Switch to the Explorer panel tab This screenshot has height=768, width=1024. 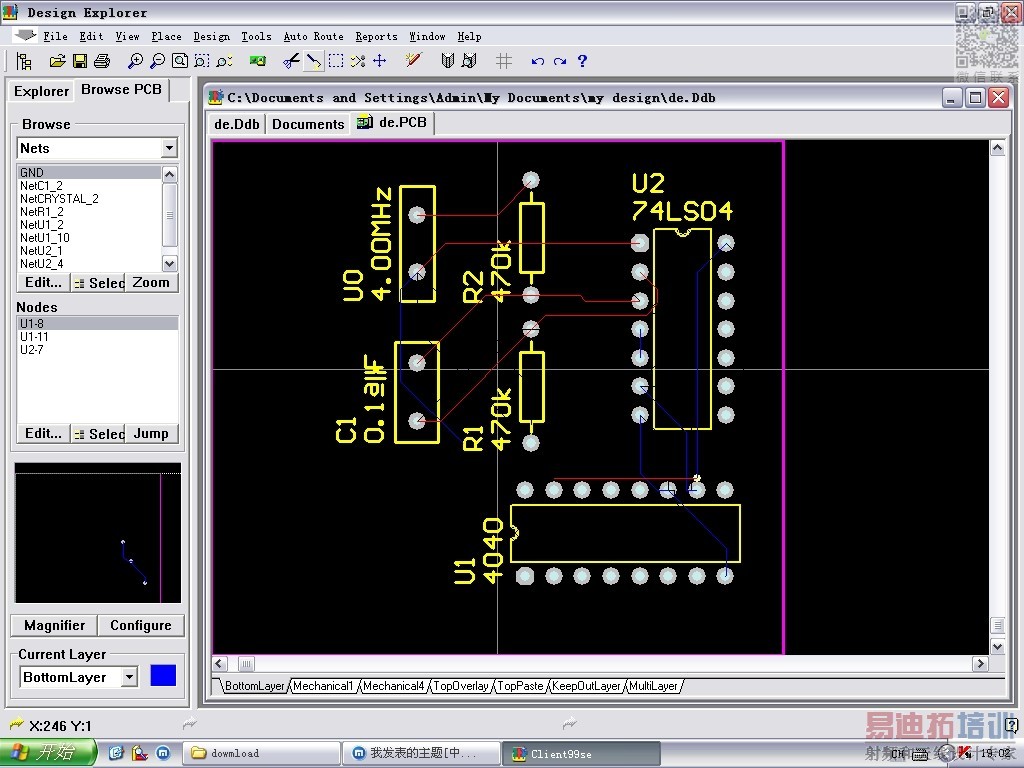tap(41, 91)
